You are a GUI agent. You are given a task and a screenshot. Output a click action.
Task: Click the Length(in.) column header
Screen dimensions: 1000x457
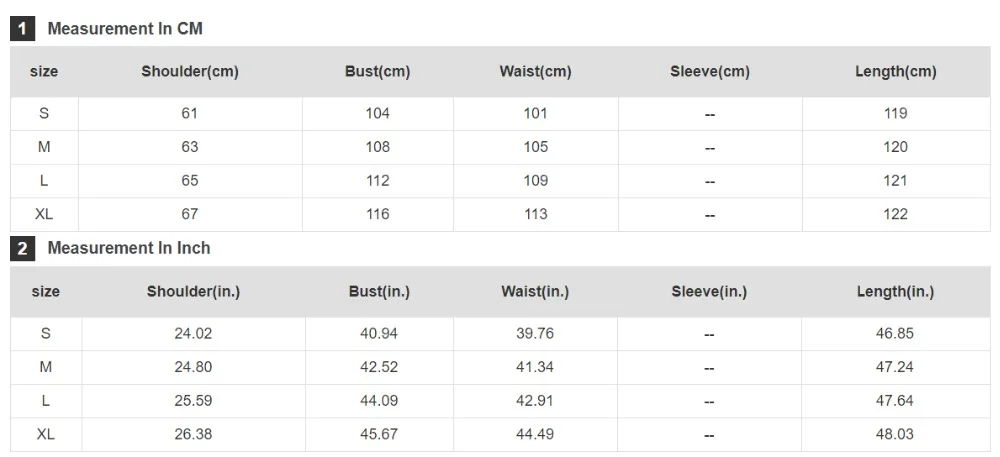(x=895, y=291)
